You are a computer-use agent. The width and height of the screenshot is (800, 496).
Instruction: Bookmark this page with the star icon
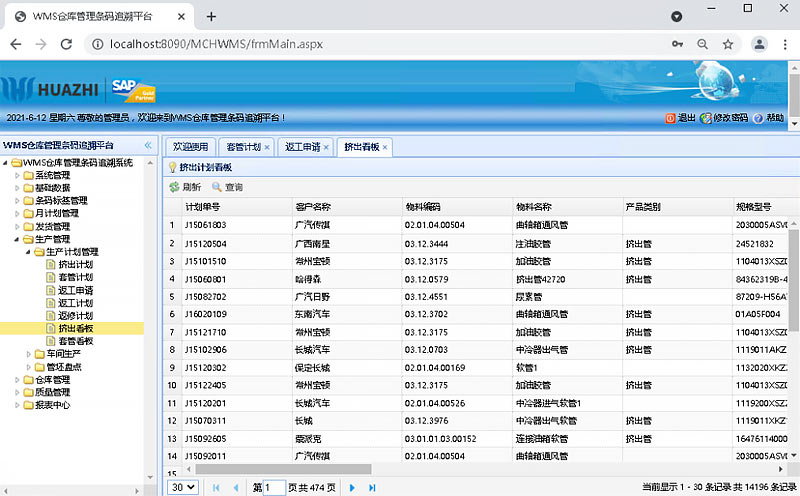(728, 44)
